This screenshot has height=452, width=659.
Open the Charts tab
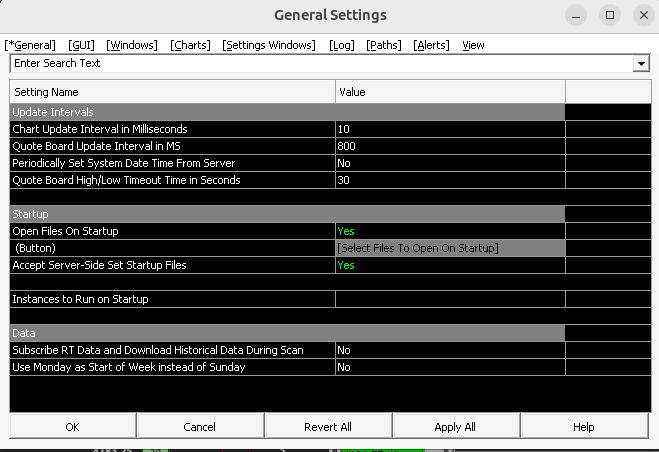coord(190,45)
